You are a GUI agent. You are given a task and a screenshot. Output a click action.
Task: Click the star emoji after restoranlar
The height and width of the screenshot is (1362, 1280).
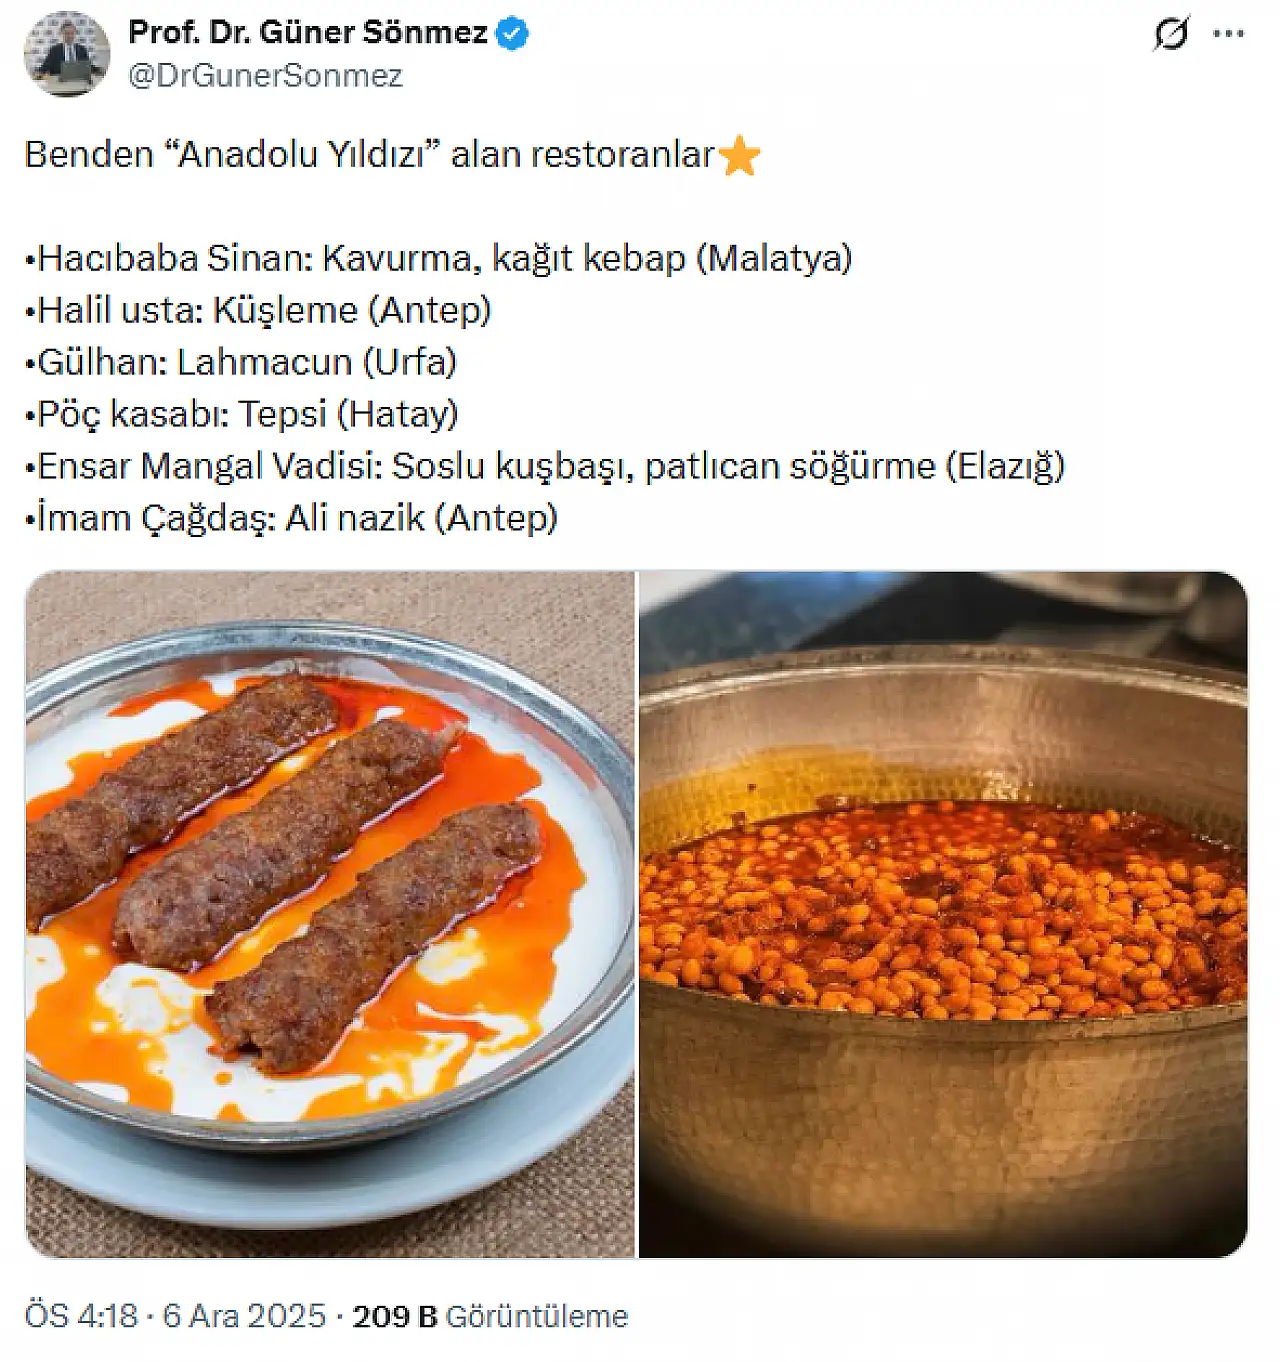click(x=740, y=156)
